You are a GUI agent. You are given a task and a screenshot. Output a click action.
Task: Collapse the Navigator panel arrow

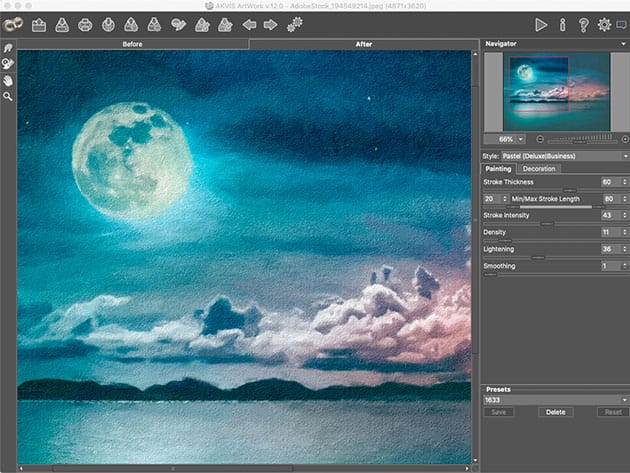[x=625, y=44]
